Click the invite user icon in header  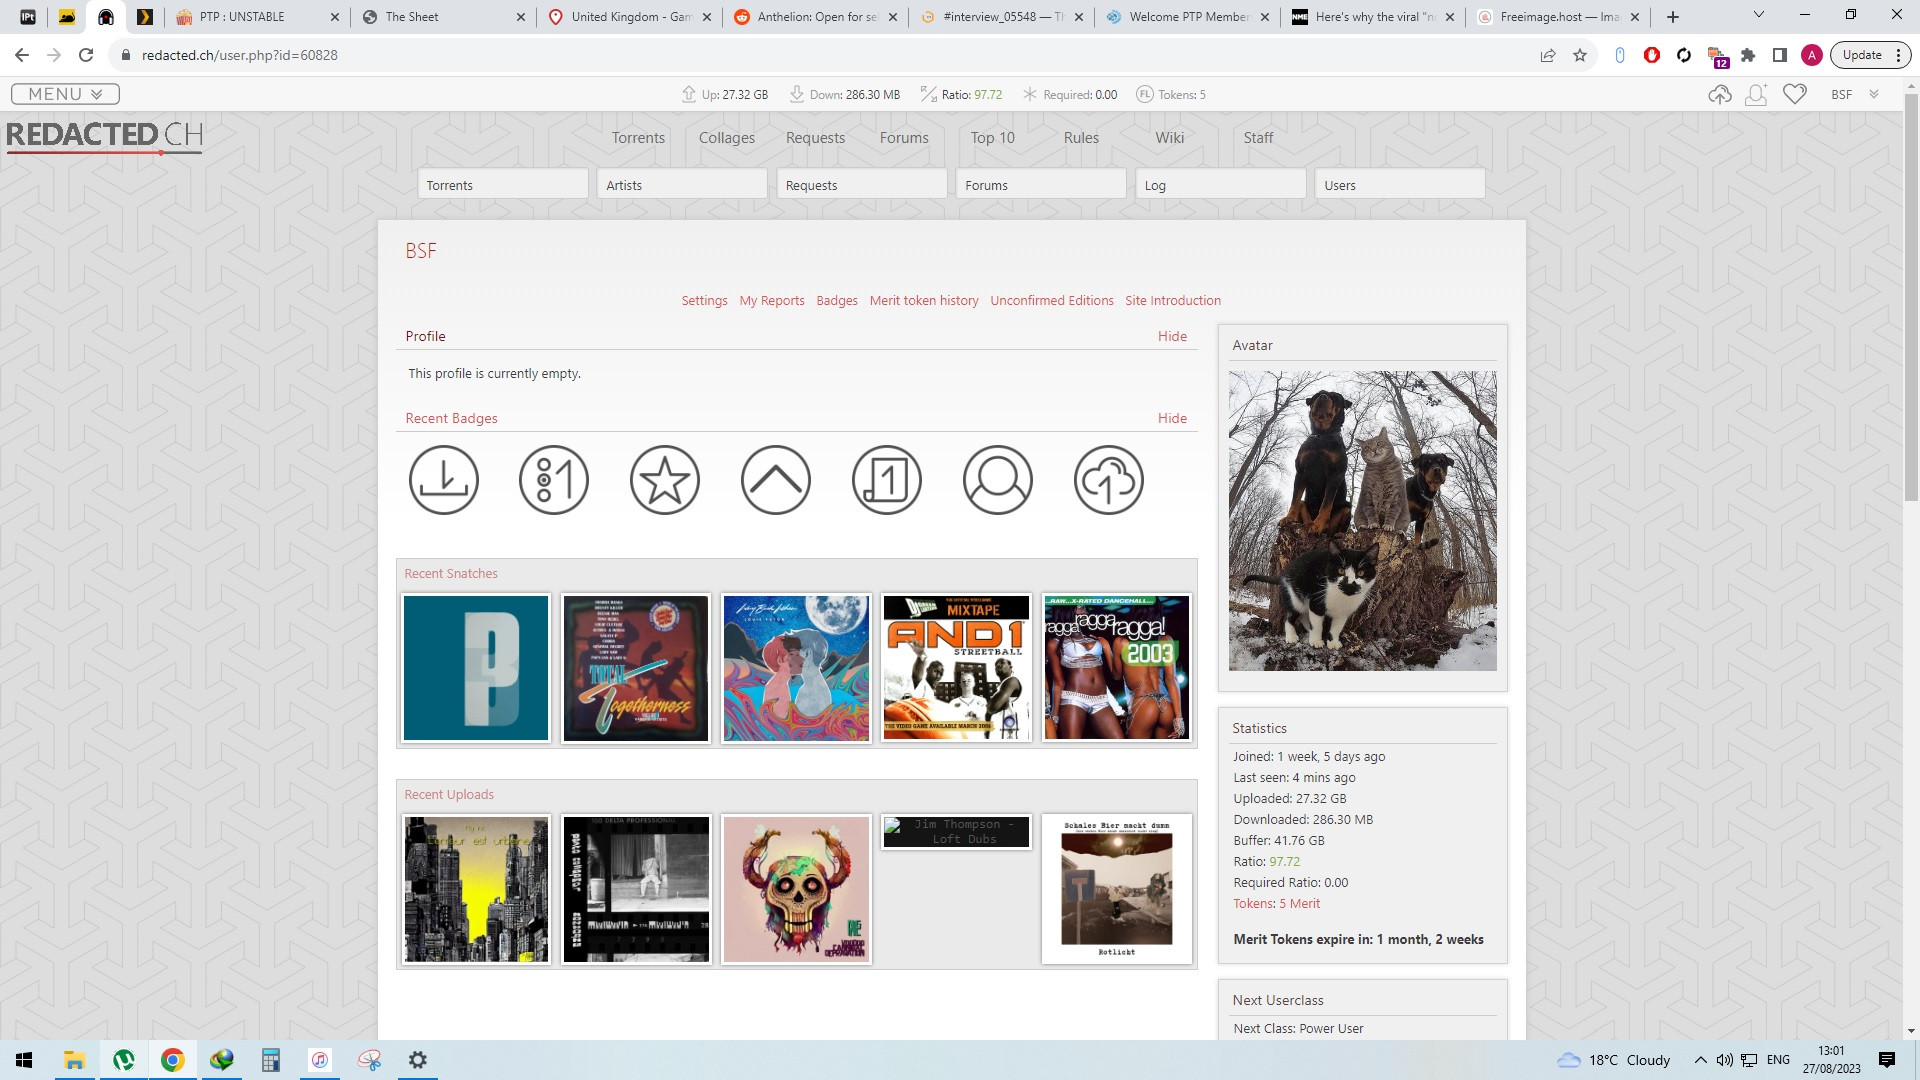tap(1756, 94)
